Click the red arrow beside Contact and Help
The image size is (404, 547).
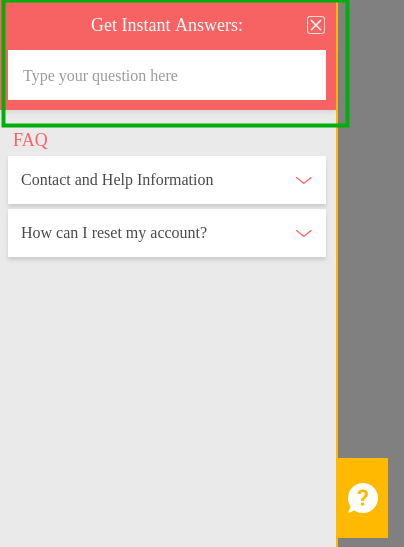tap(304, 180)
